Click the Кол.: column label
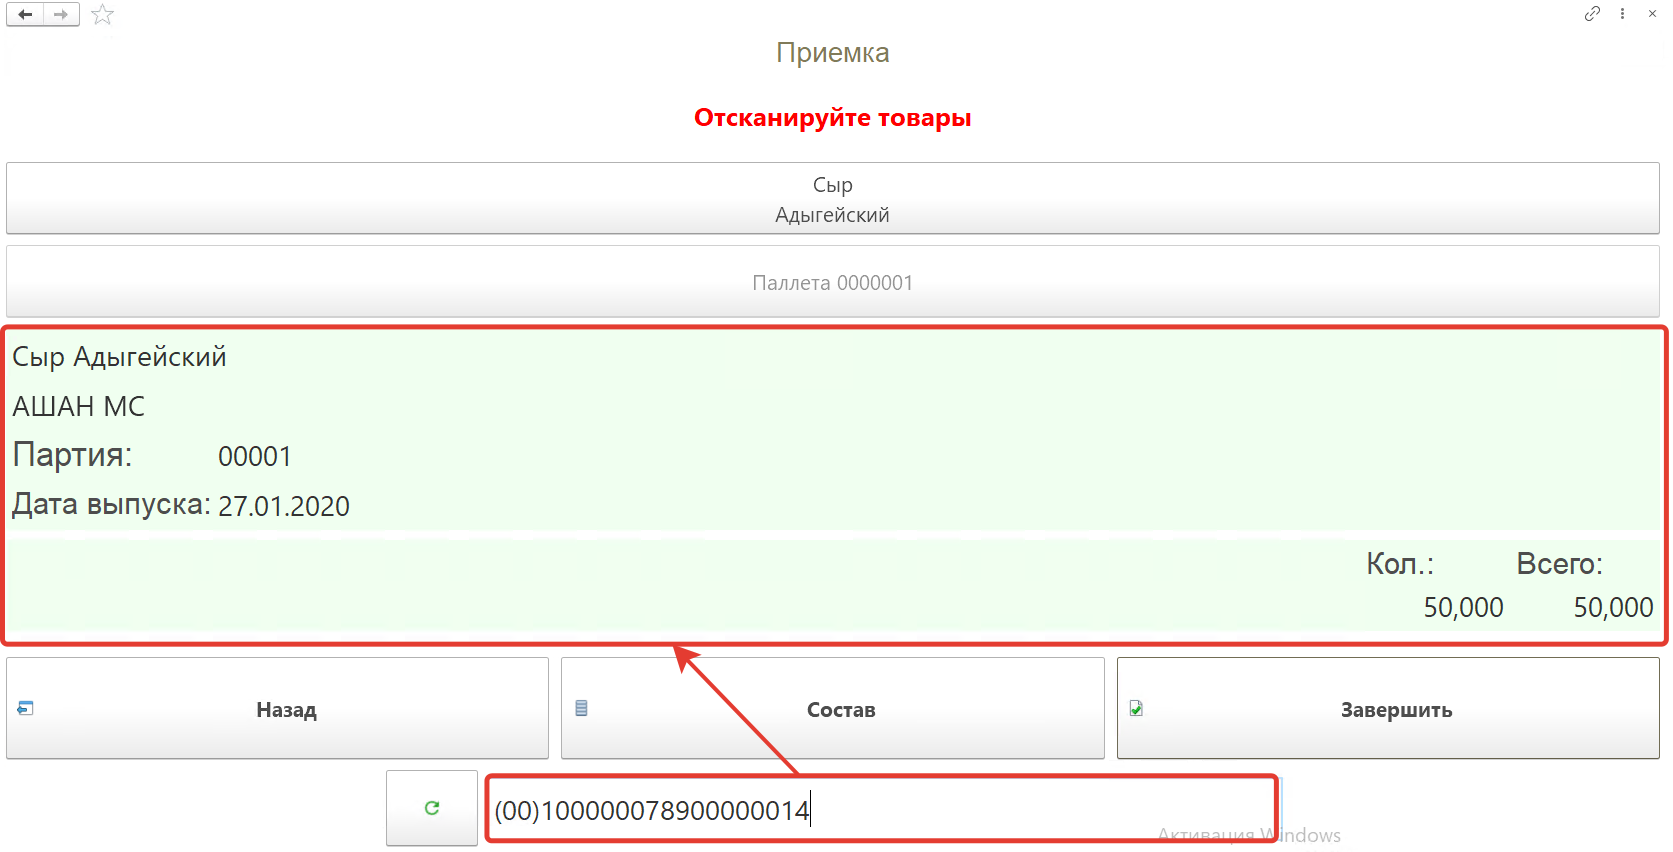1673x852 pixels. [x=1400, y=564]
